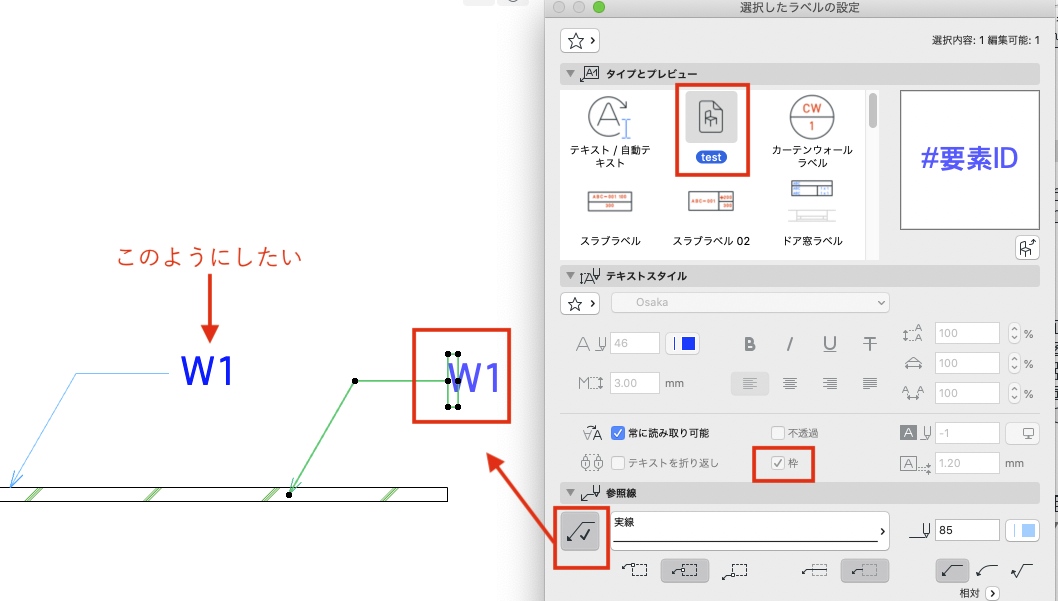
Task: Select the カーテンウォールラベル type
Action: [x=812, y=132]
